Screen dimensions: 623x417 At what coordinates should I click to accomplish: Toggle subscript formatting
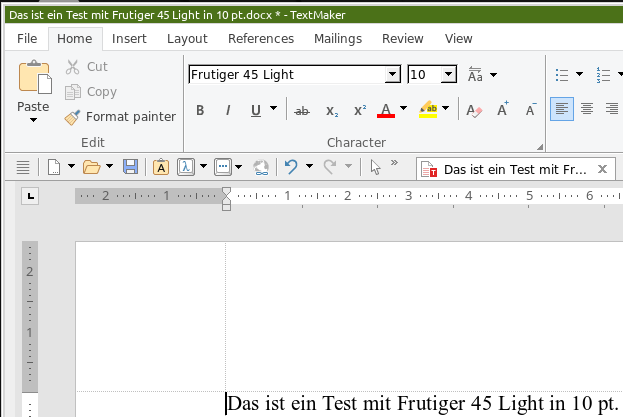coord(332,111)
